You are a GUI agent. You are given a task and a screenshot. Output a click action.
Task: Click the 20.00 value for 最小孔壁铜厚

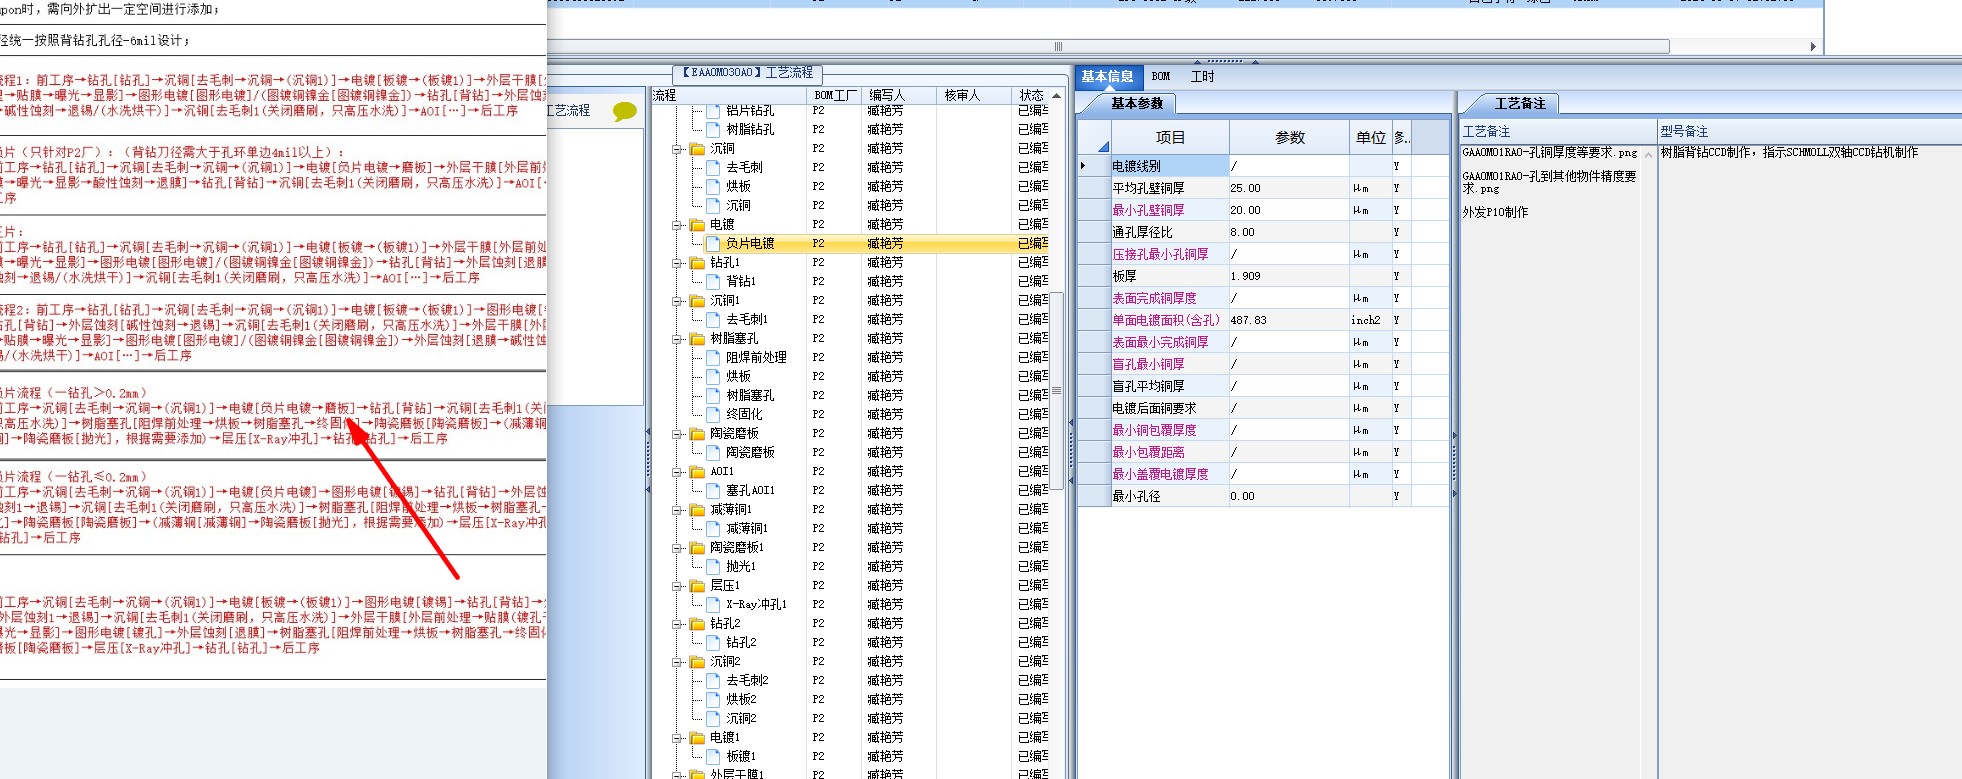pos(1289,210)
